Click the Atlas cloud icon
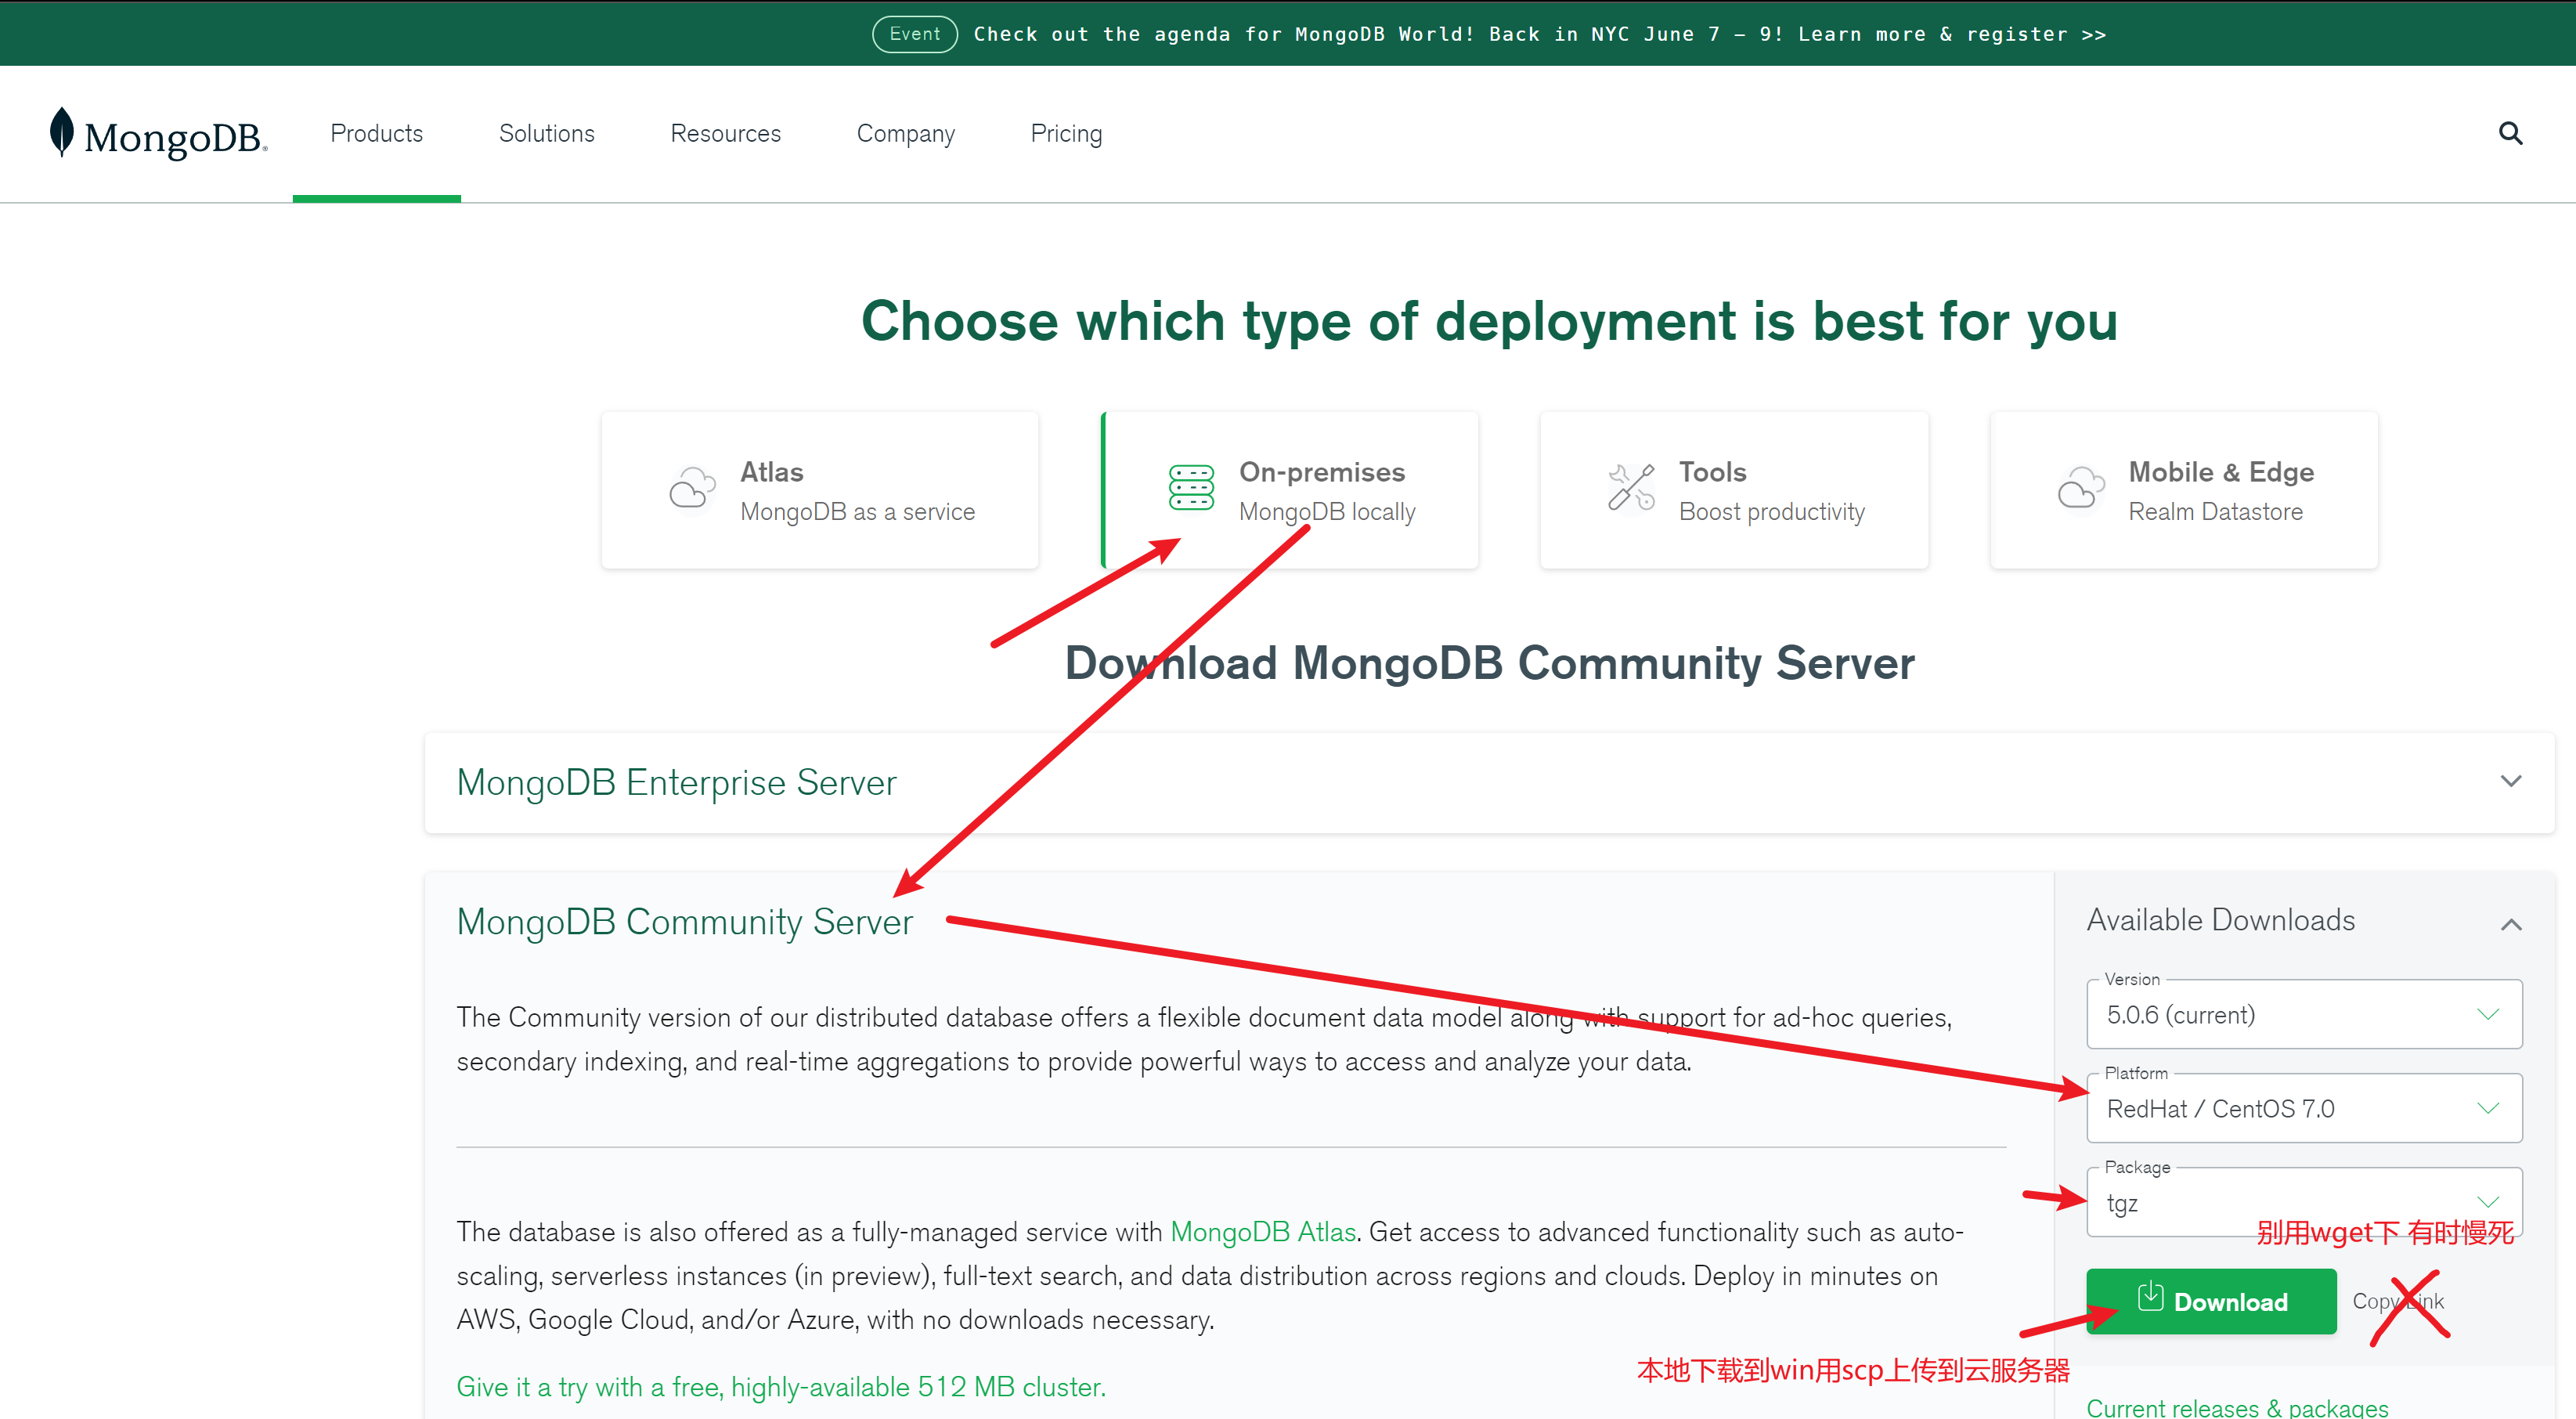2576x1419 pixels. pyautogui.click(x=692, y=489)
